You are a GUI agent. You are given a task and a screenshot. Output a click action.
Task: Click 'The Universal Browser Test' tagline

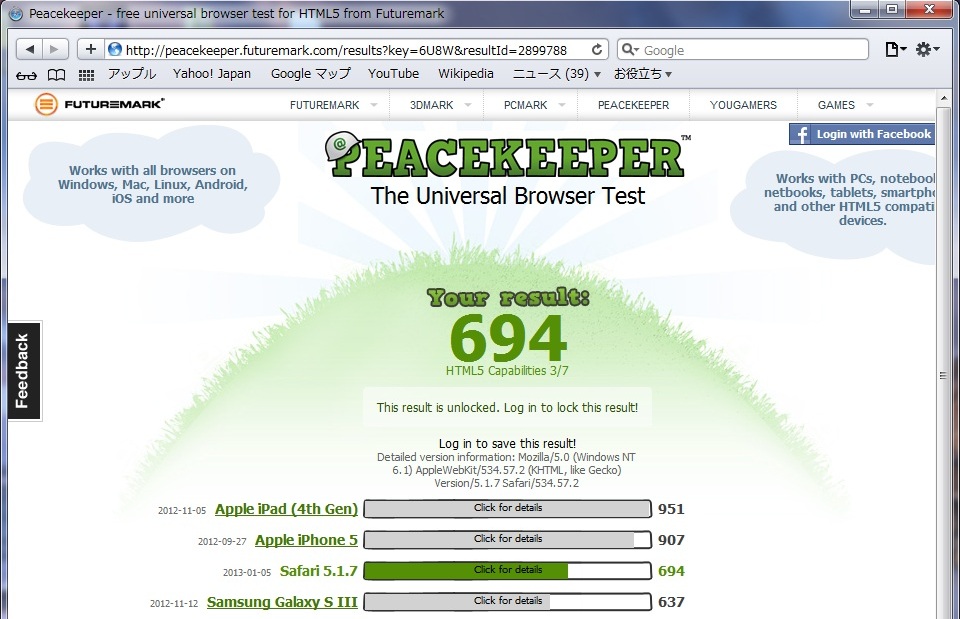[508, 196]
